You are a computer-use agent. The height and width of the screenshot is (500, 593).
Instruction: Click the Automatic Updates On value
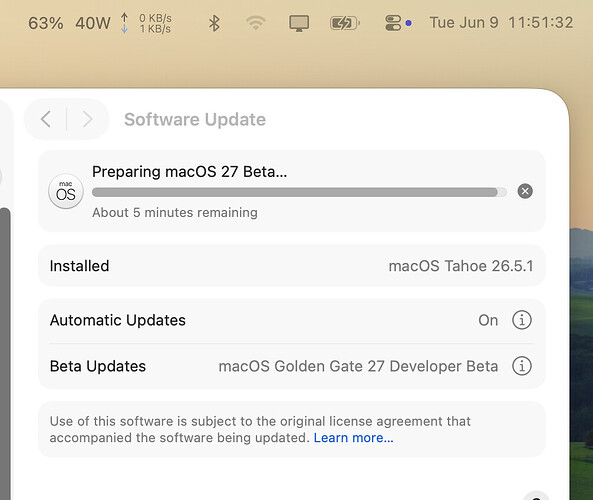coord(488,320)
